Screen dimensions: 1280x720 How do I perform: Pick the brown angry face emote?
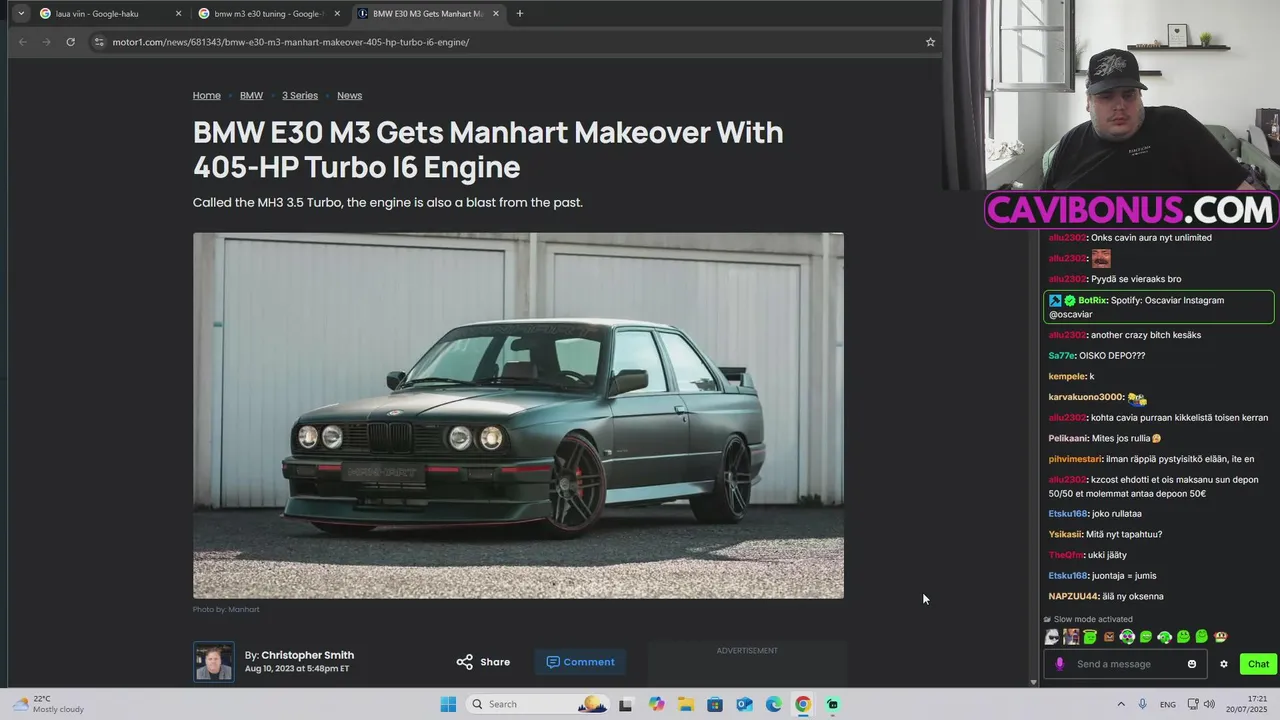1108,637
